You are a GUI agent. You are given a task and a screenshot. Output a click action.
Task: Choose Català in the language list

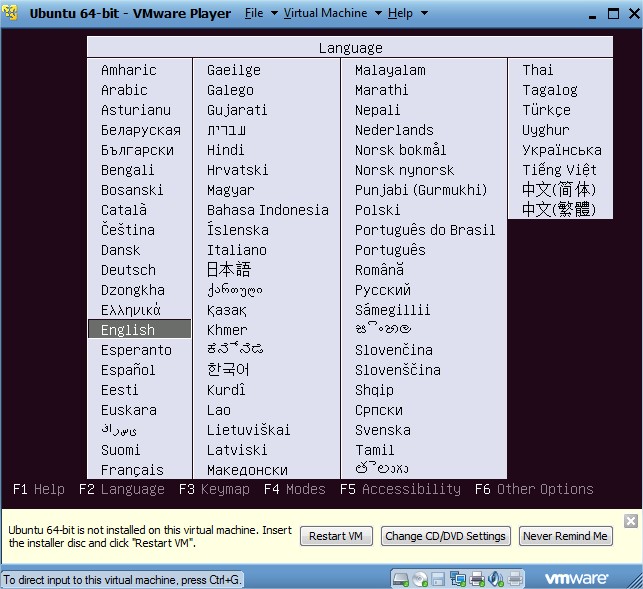(x=123, y=209)
